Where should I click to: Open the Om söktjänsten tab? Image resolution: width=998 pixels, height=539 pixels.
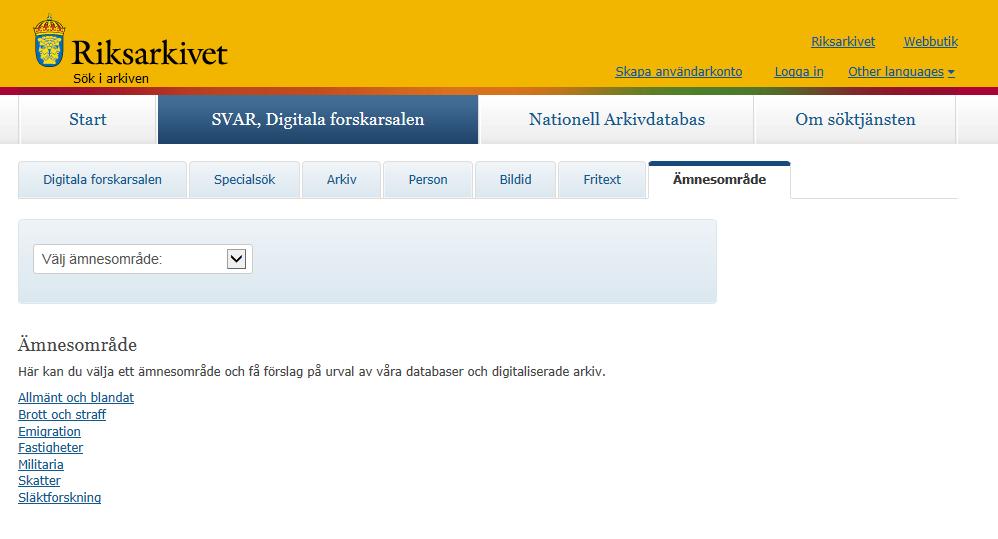[x=855, y=120]
